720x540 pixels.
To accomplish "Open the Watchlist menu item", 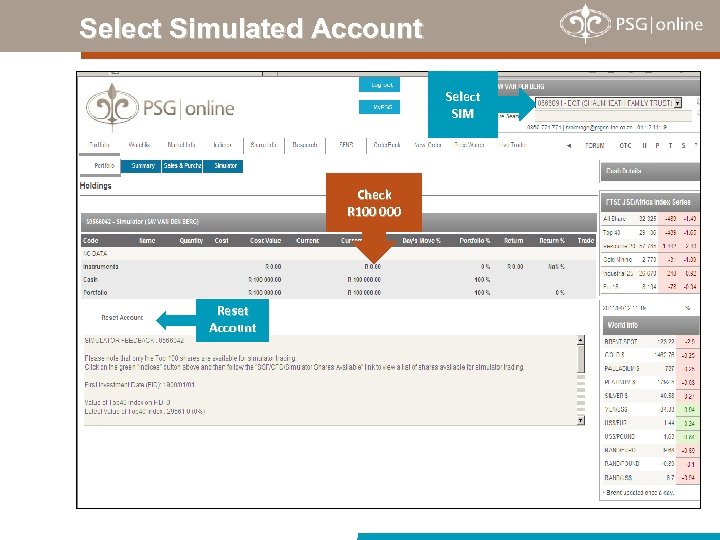I will click(139, 145).
